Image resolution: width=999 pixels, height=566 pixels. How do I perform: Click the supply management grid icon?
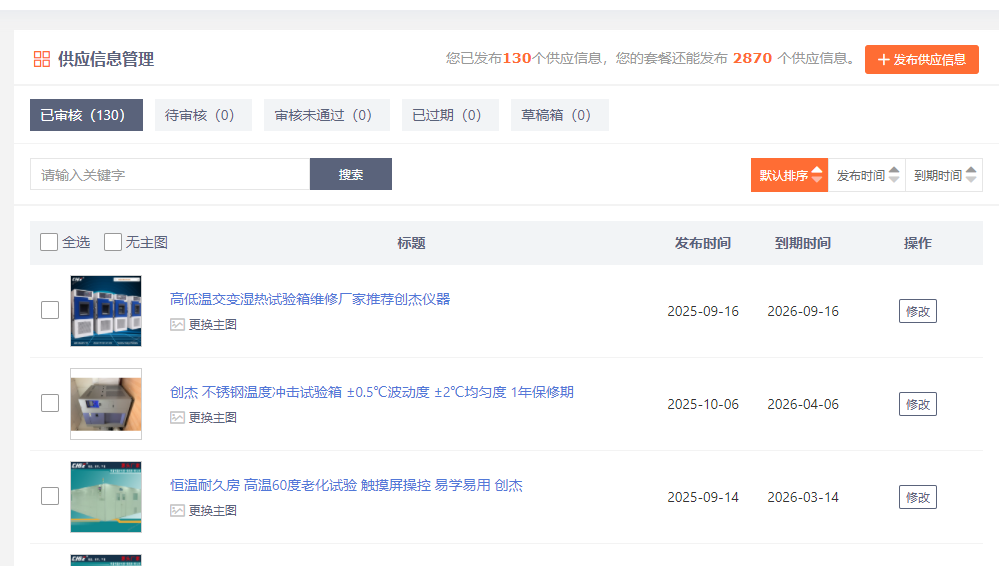(41, 59)
